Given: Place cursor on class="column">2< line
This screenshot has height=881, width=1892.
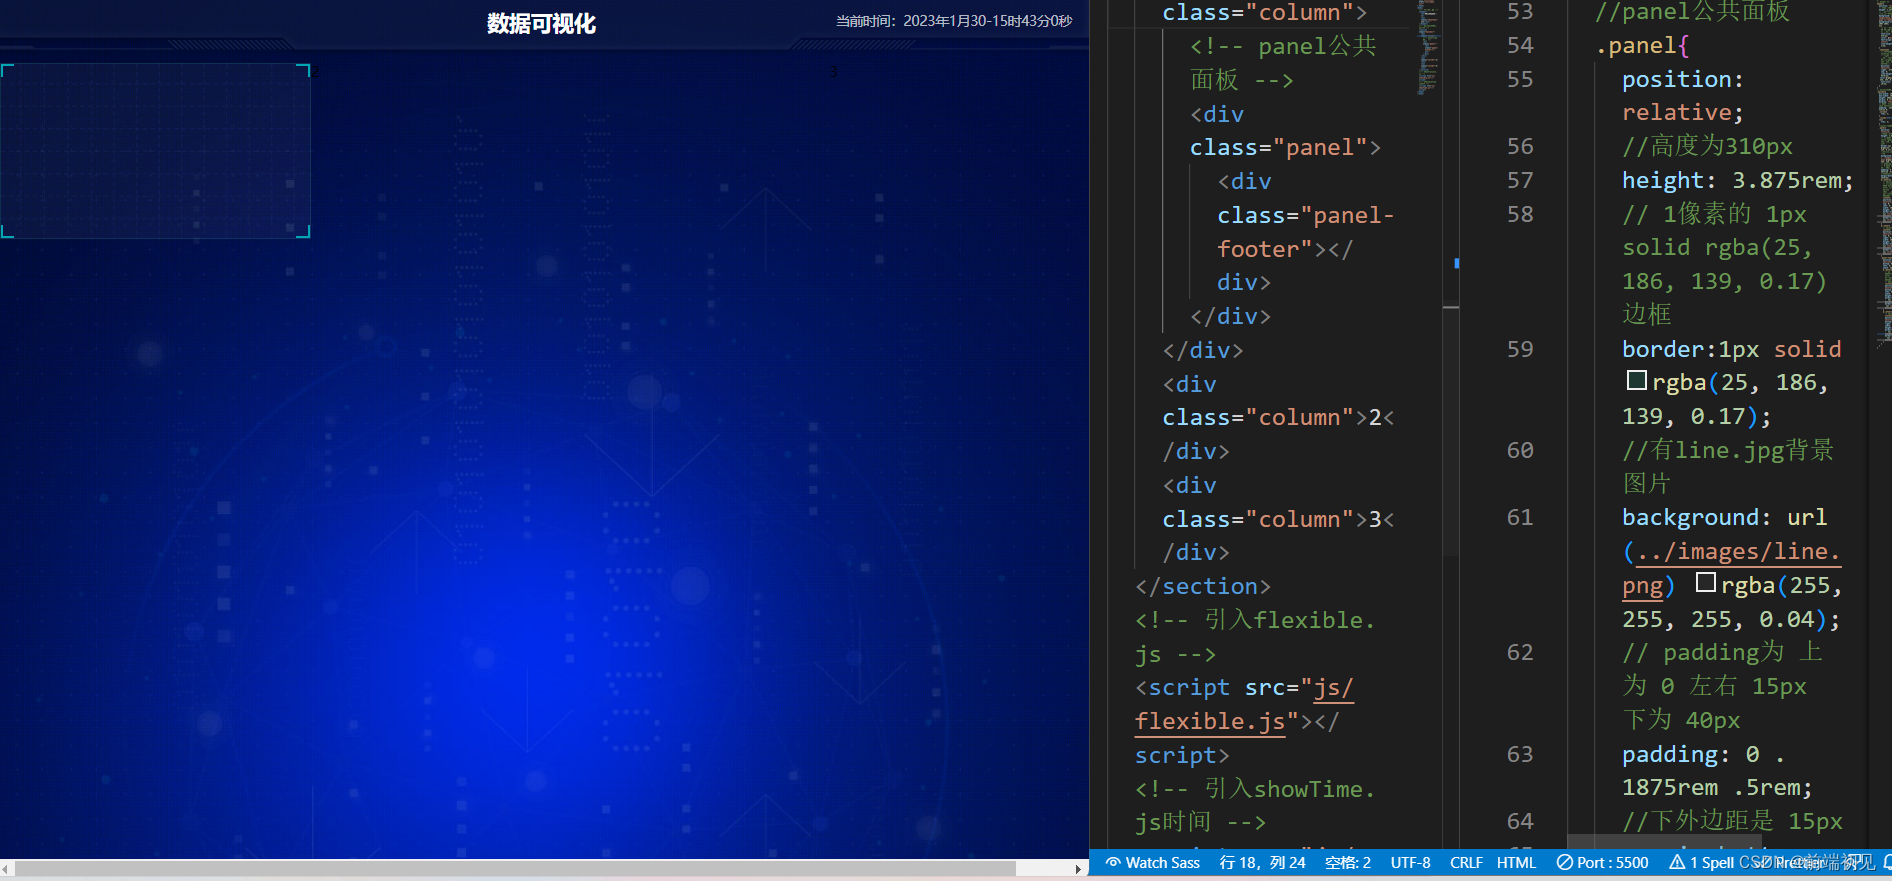Looking at the screenshot, I should [1278, 417].
